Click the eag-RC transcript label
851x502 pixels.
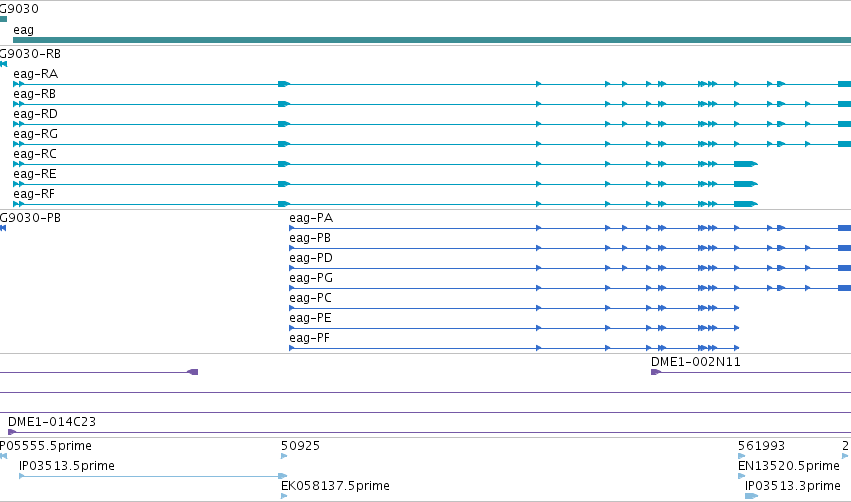[35, 154]
